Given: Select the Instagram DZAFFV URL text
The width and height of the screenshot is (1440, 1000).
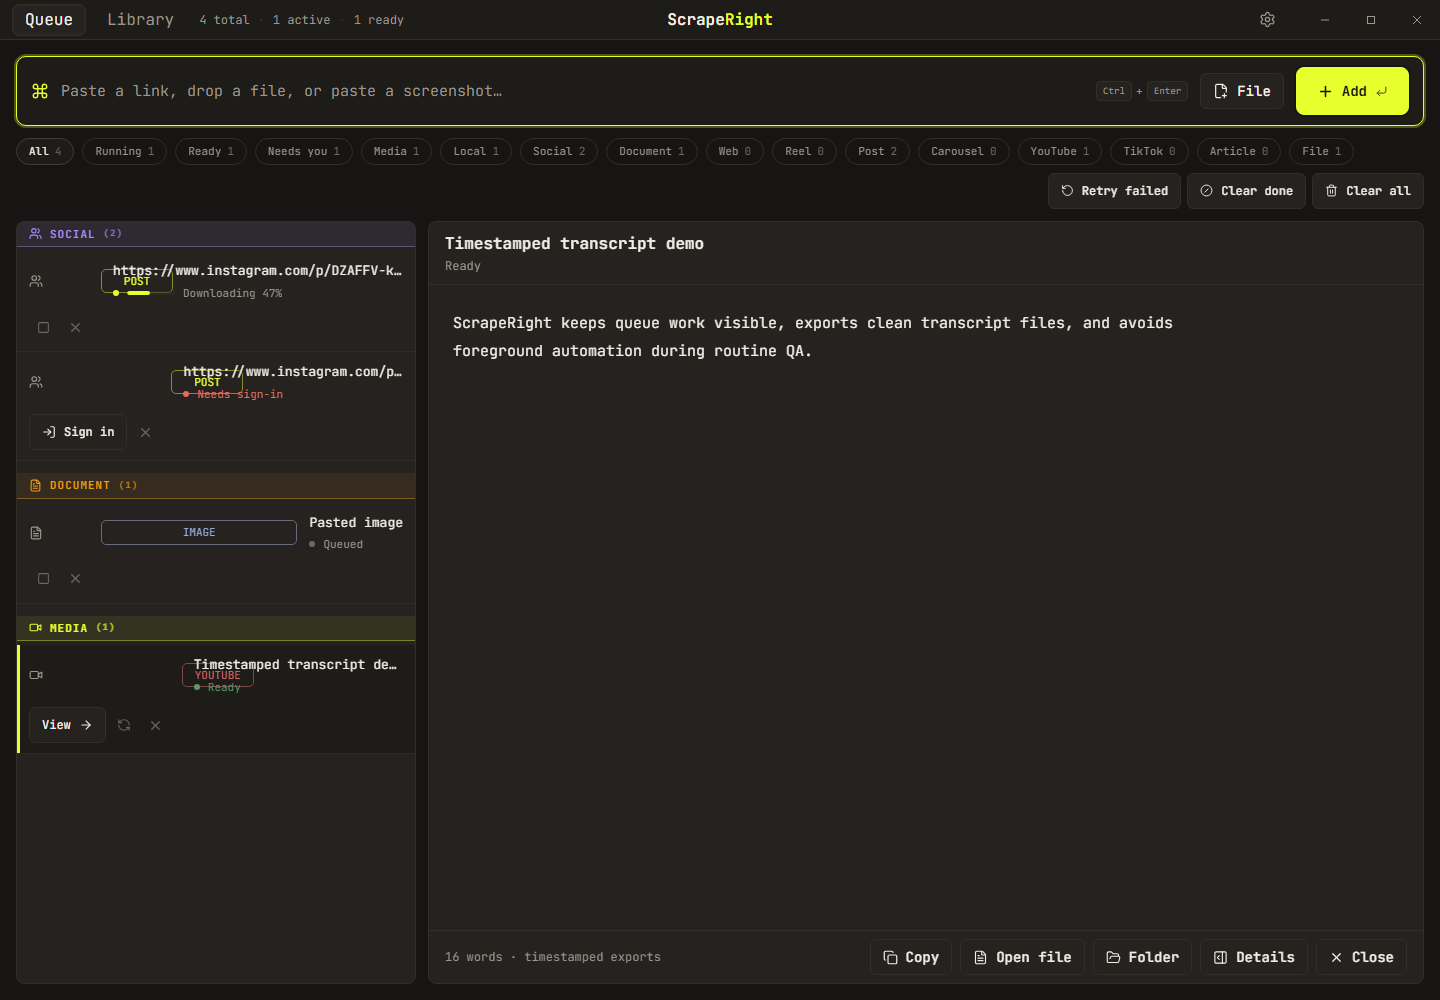Looking at the screenshot, I should tap(257, 271).
